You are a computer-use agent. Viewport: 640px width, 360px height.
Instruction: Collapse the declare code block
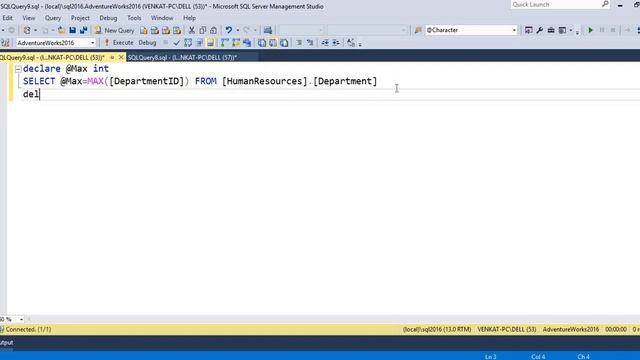(18, 69)
